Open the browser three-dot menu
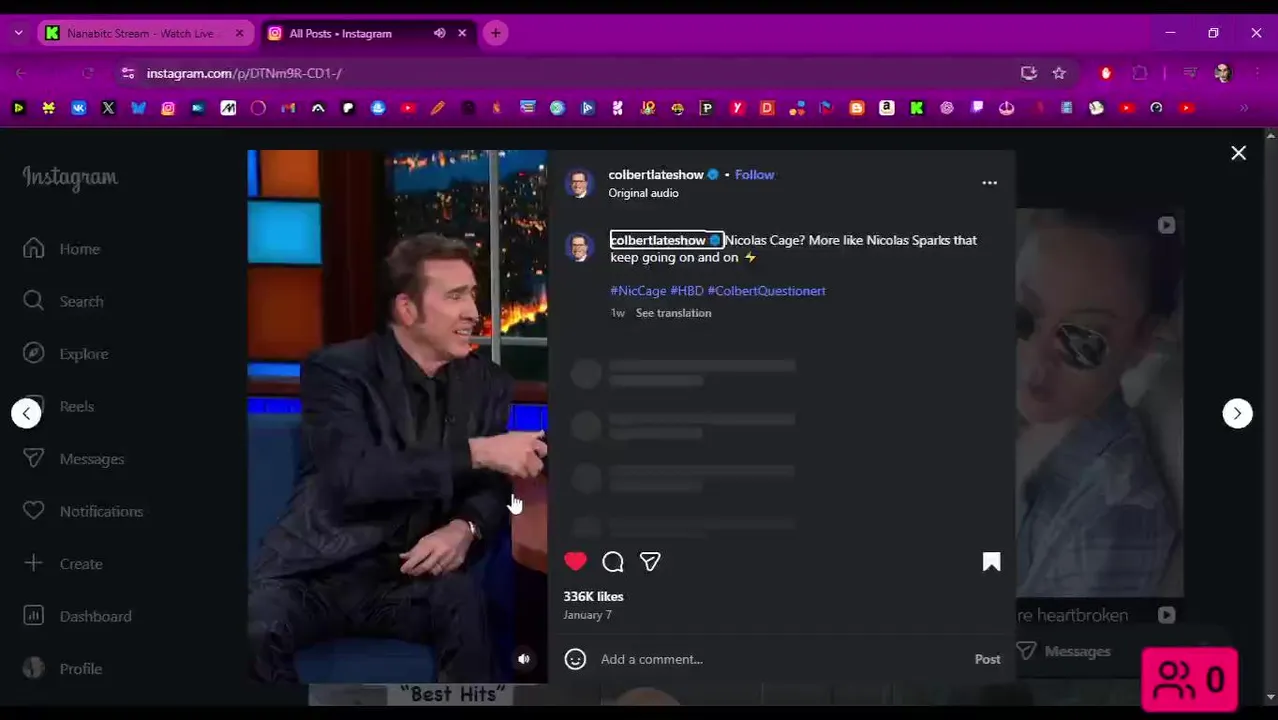This screenshot has width=1278, height=720. point(1257,73)
